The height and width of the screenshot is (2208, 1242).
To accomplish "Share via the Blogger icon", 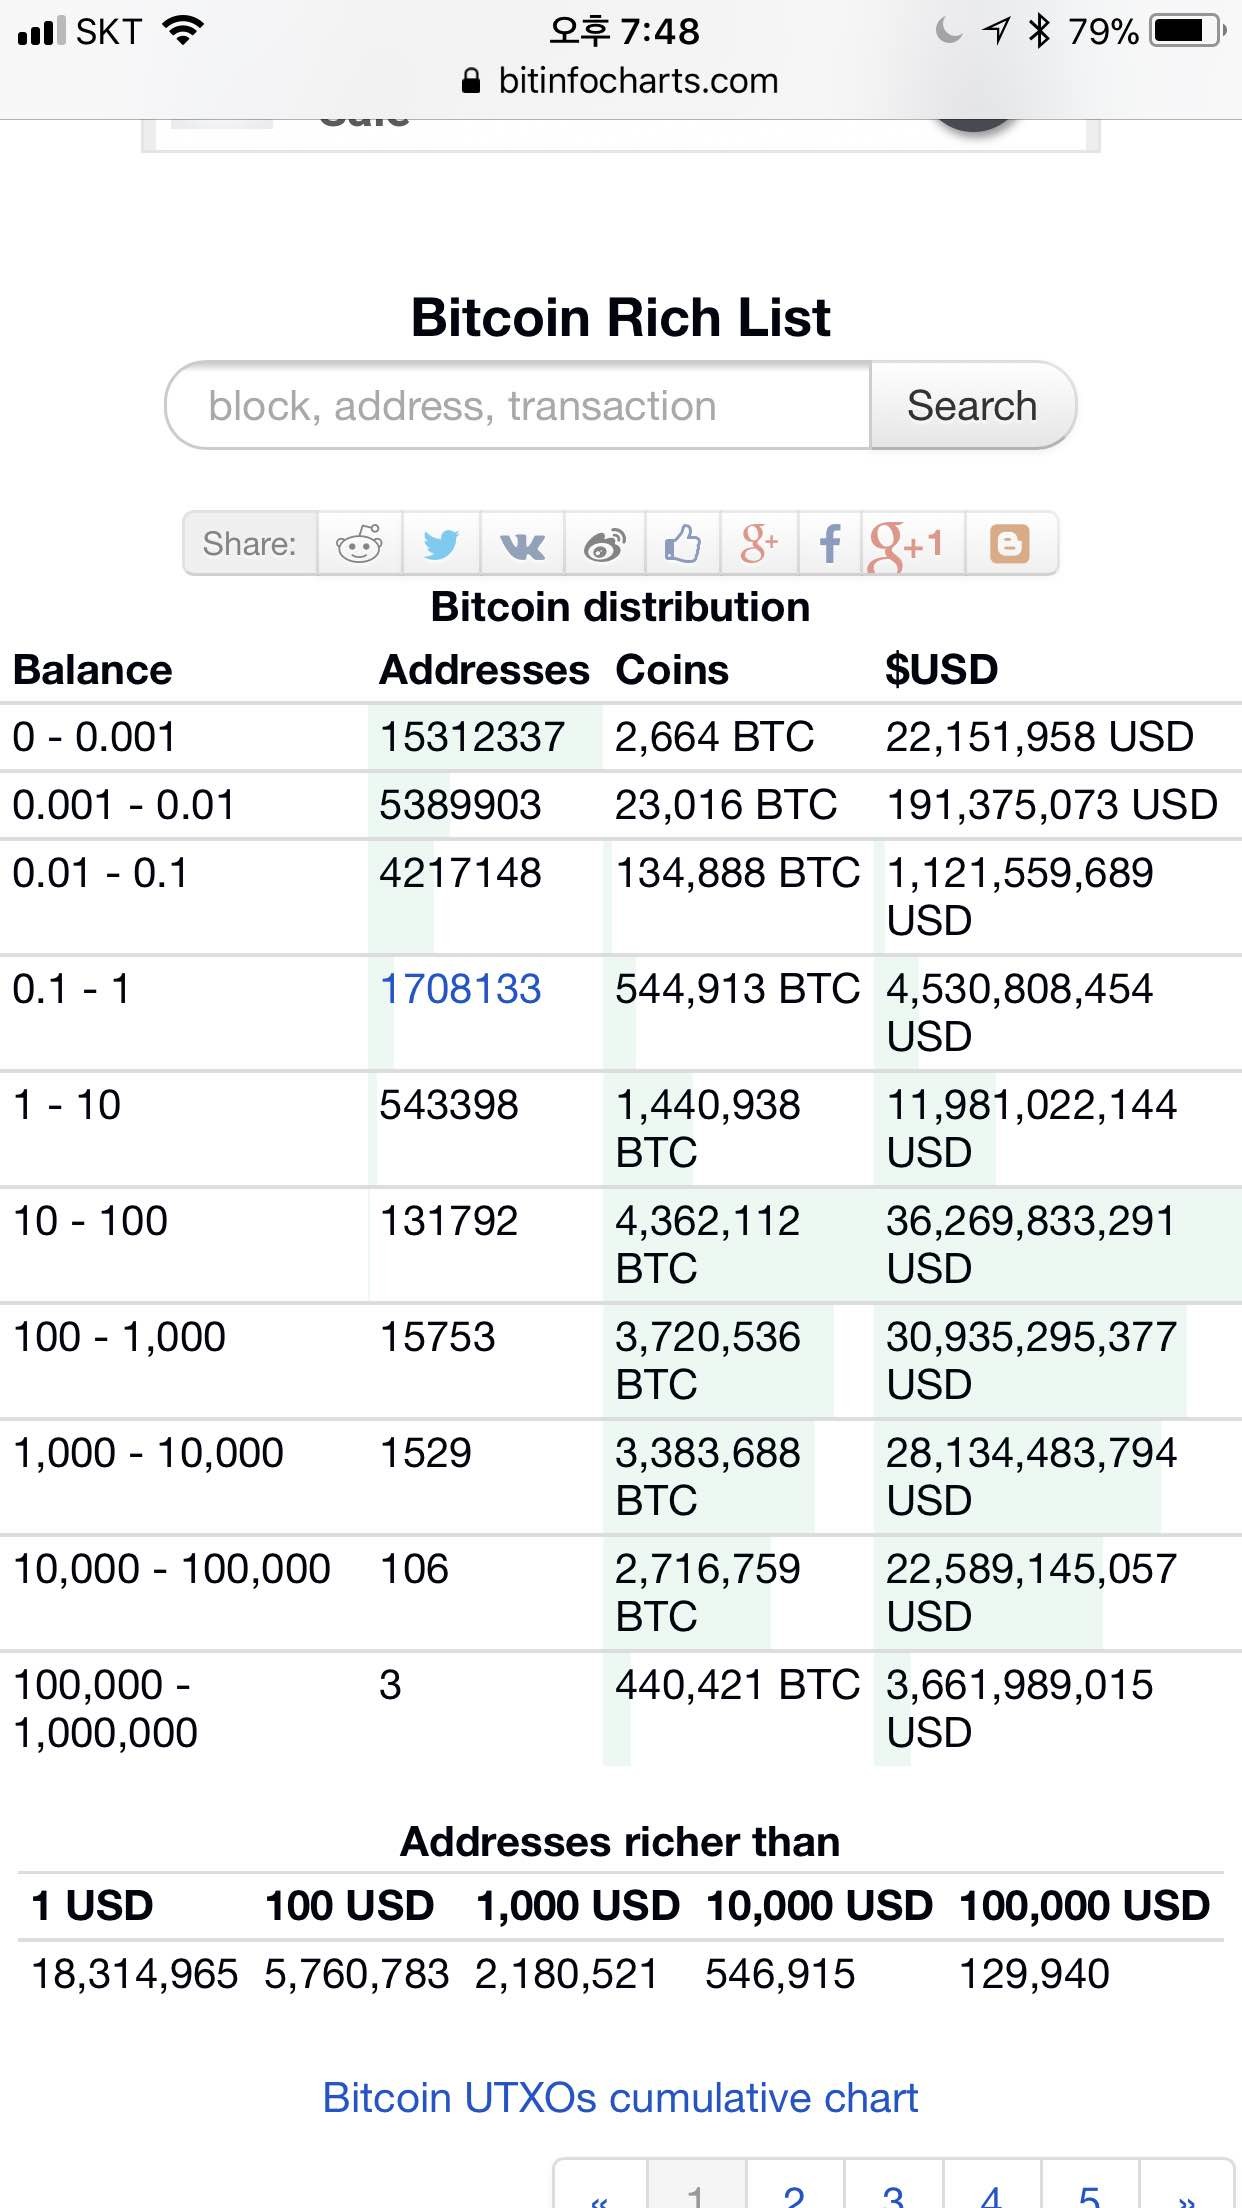I will pyautogui.click(x=1010, y=544).
